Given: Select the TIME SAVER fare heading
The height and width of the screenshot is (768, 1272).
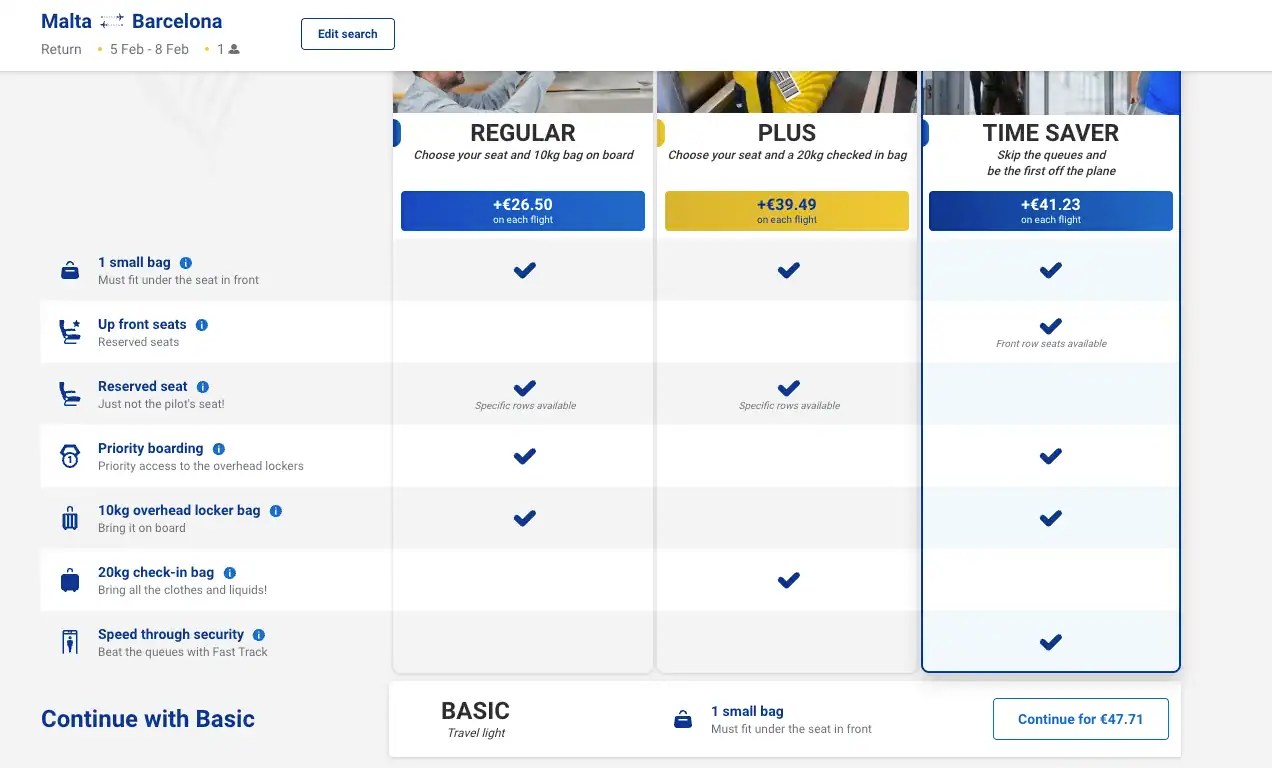Looking at the screenshot, I should tap(1051, 133).
